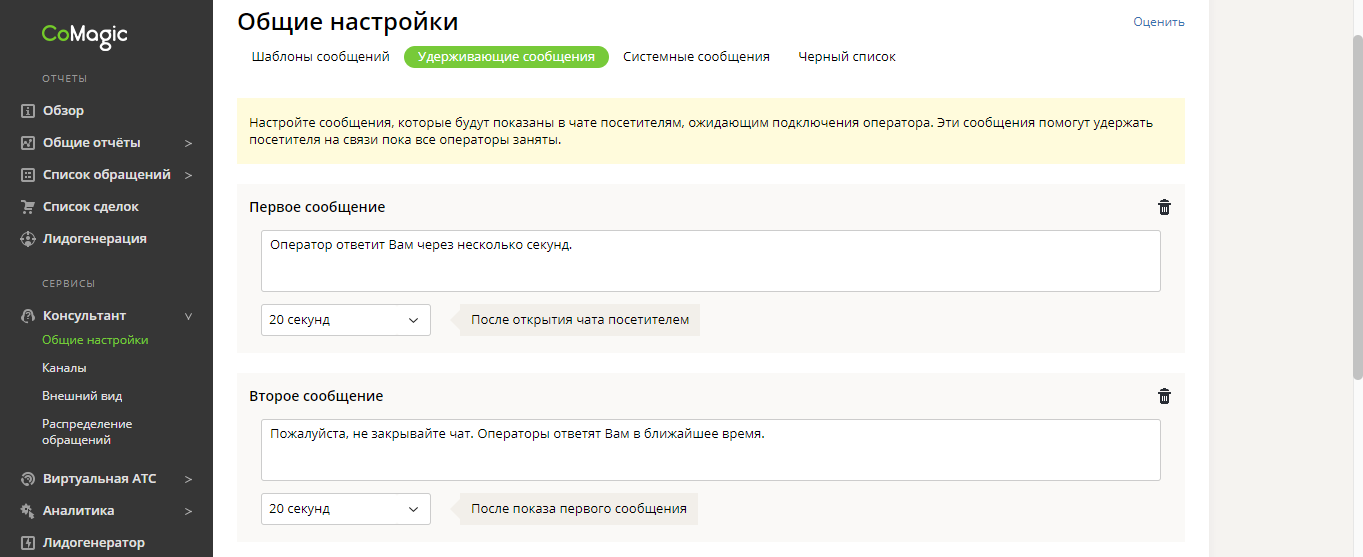
Task: Click the page's vertical scrollbar
Action: (1357, 200)
